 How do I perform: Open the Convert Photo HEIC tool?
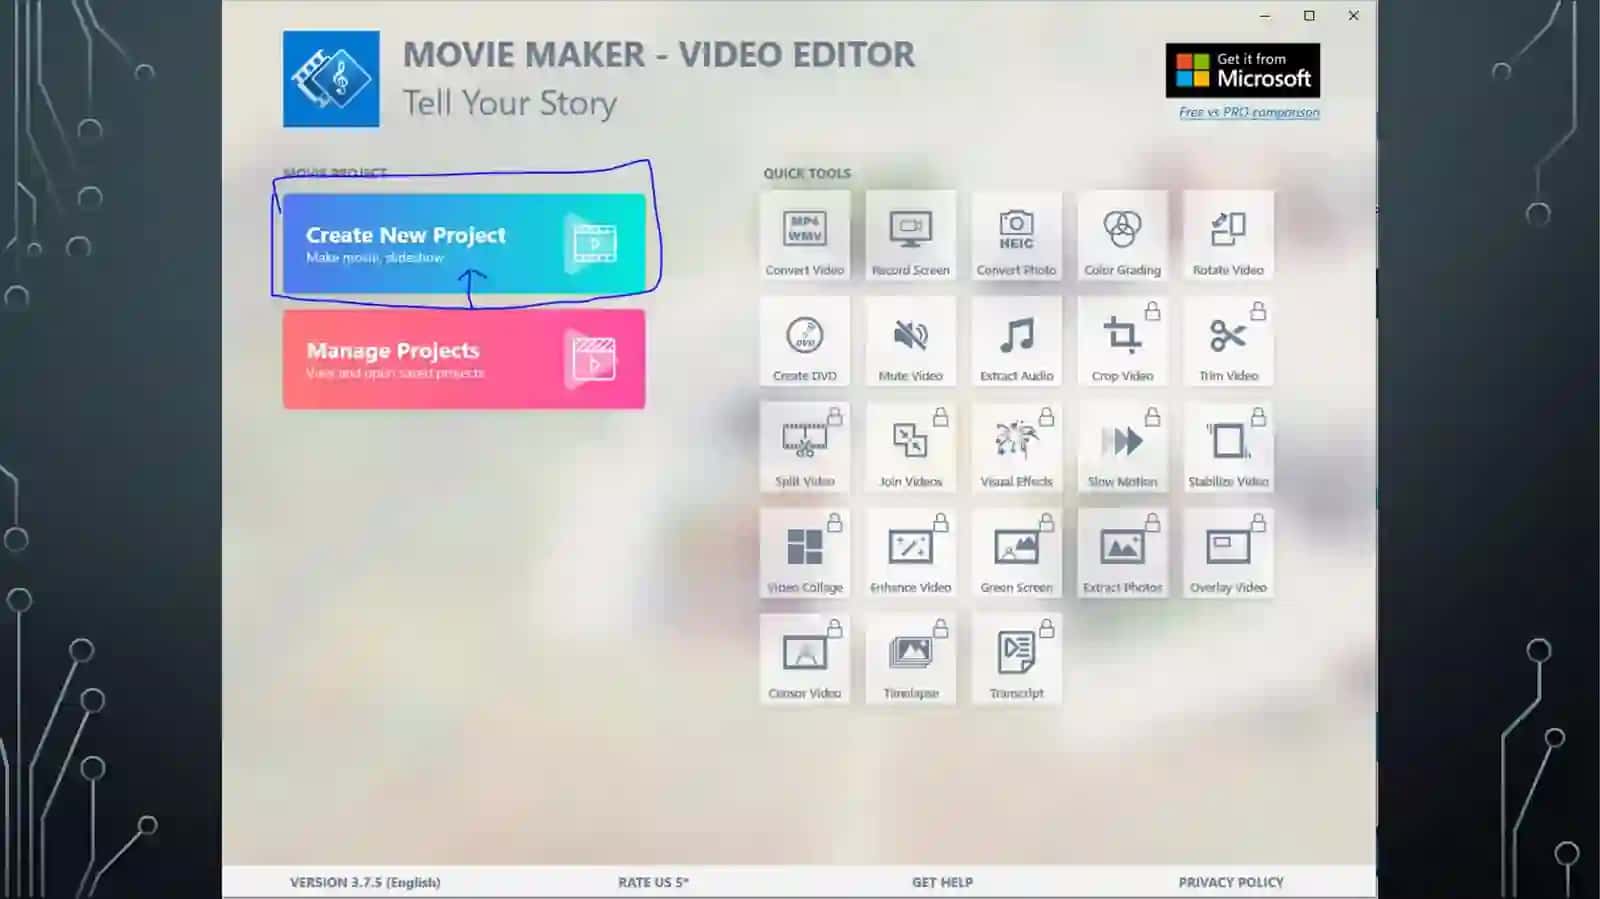coord(1017,235)
